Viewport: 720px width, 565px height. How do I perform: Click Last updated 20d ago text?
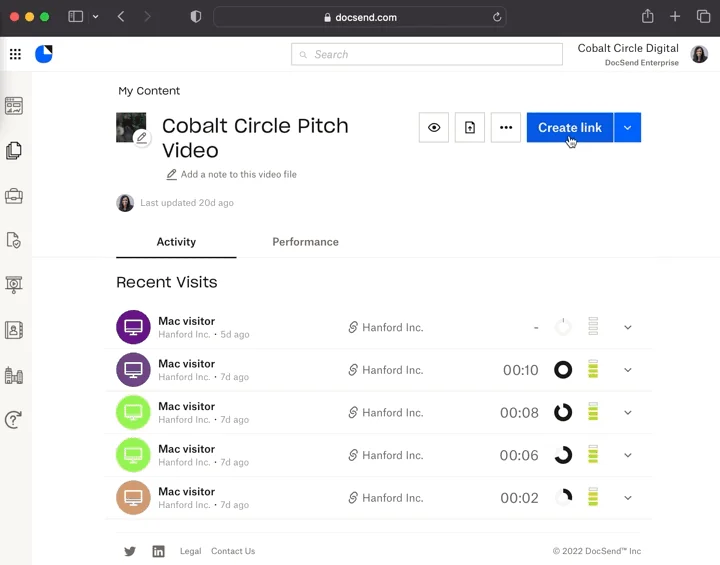[x=187, y=203]
